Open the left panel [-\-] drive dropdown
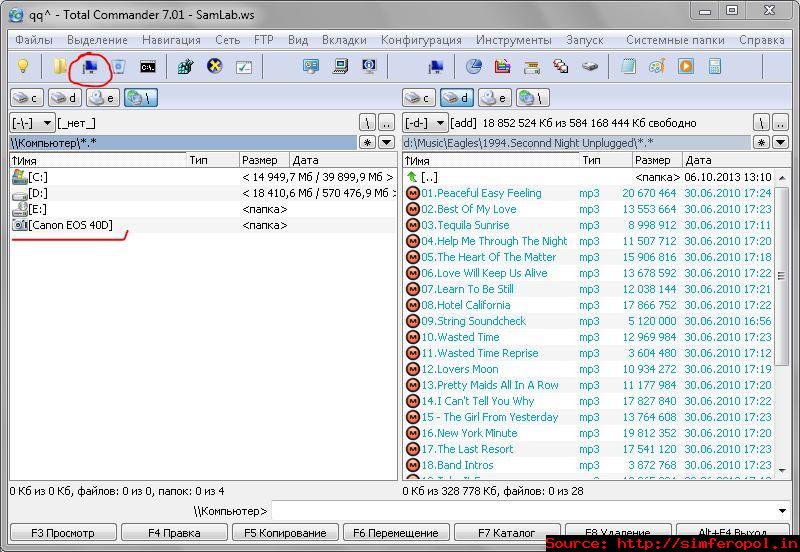 (x=32, y=123)
